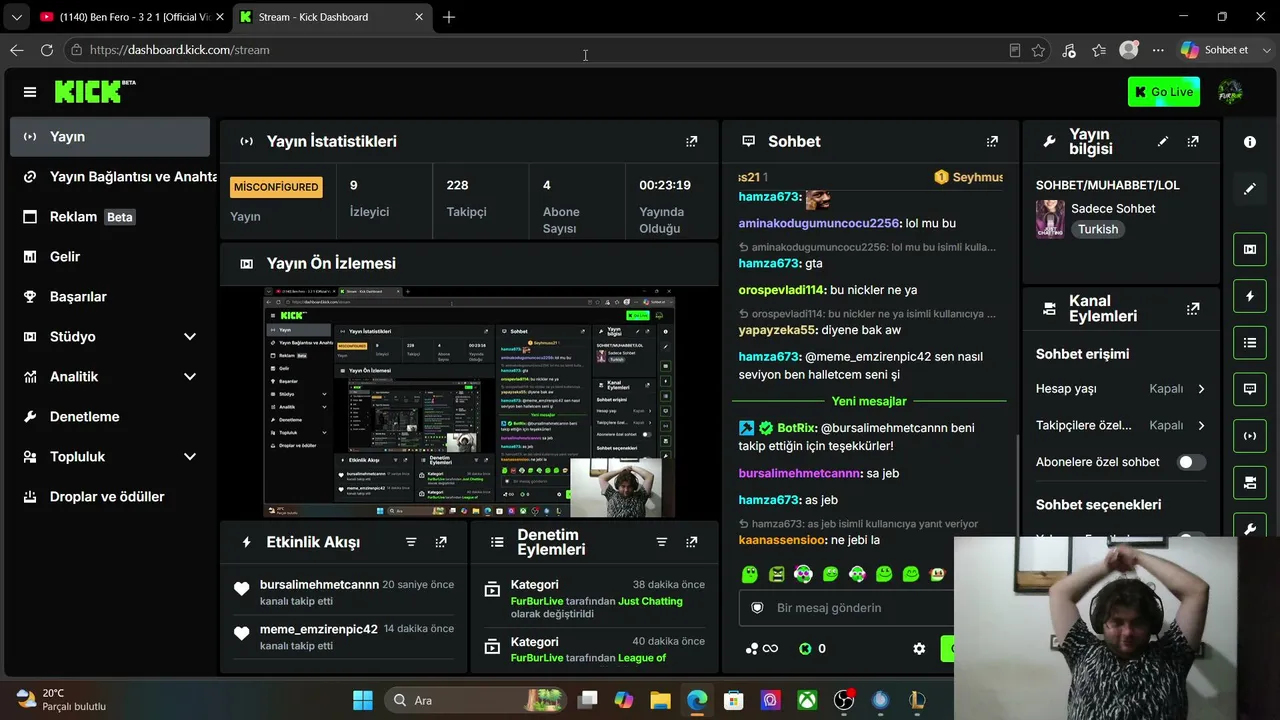Viewport: 1280px width, 720px height.
Task: Pop out the Sohbet chat panel
Action: coord(992,141)
